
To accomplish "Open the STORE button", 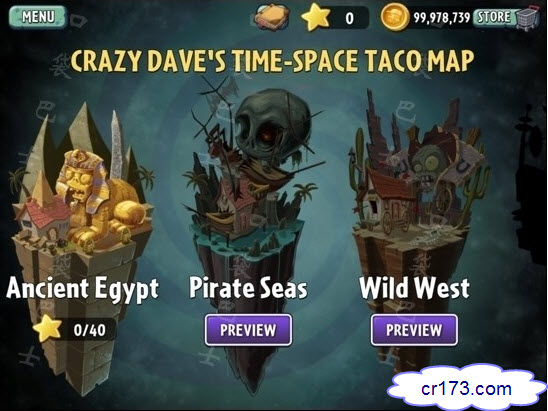I will (494, 17).
